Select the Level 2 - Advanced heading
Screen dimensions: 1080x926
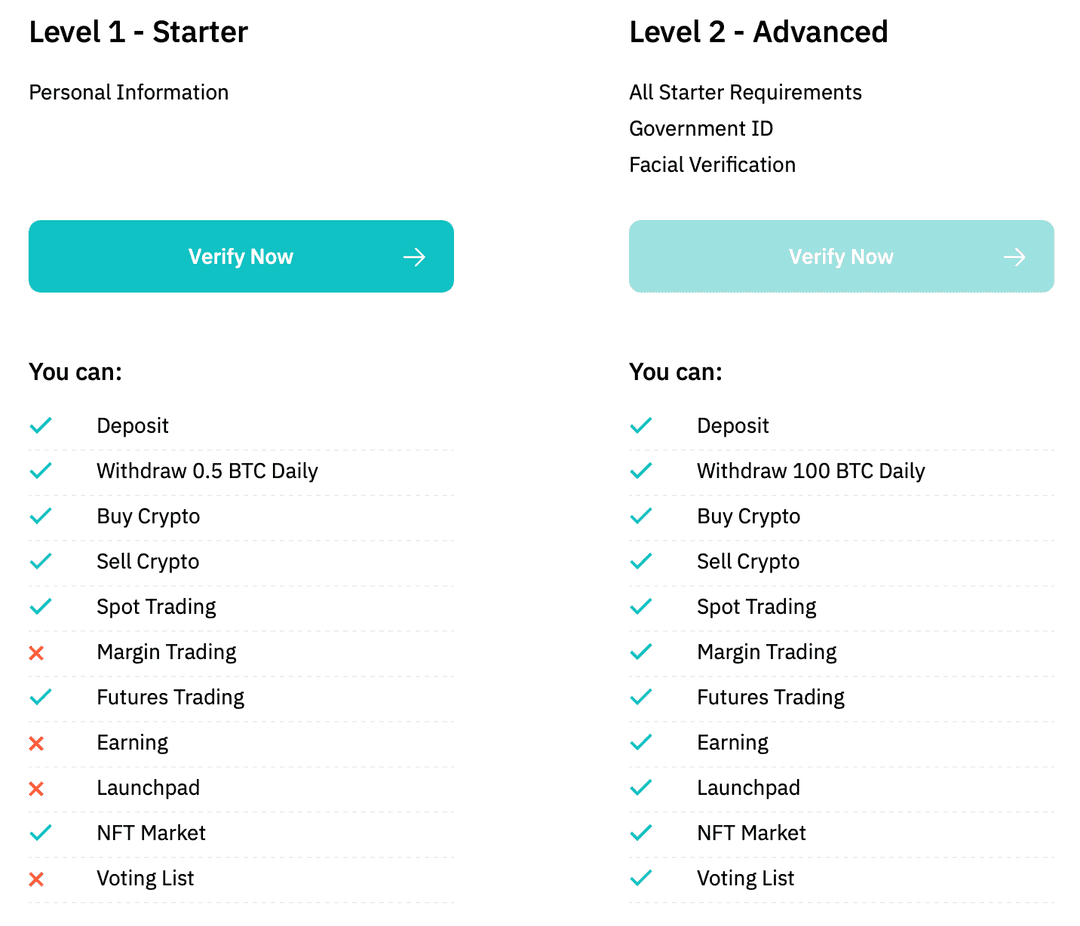pos(758,32)
